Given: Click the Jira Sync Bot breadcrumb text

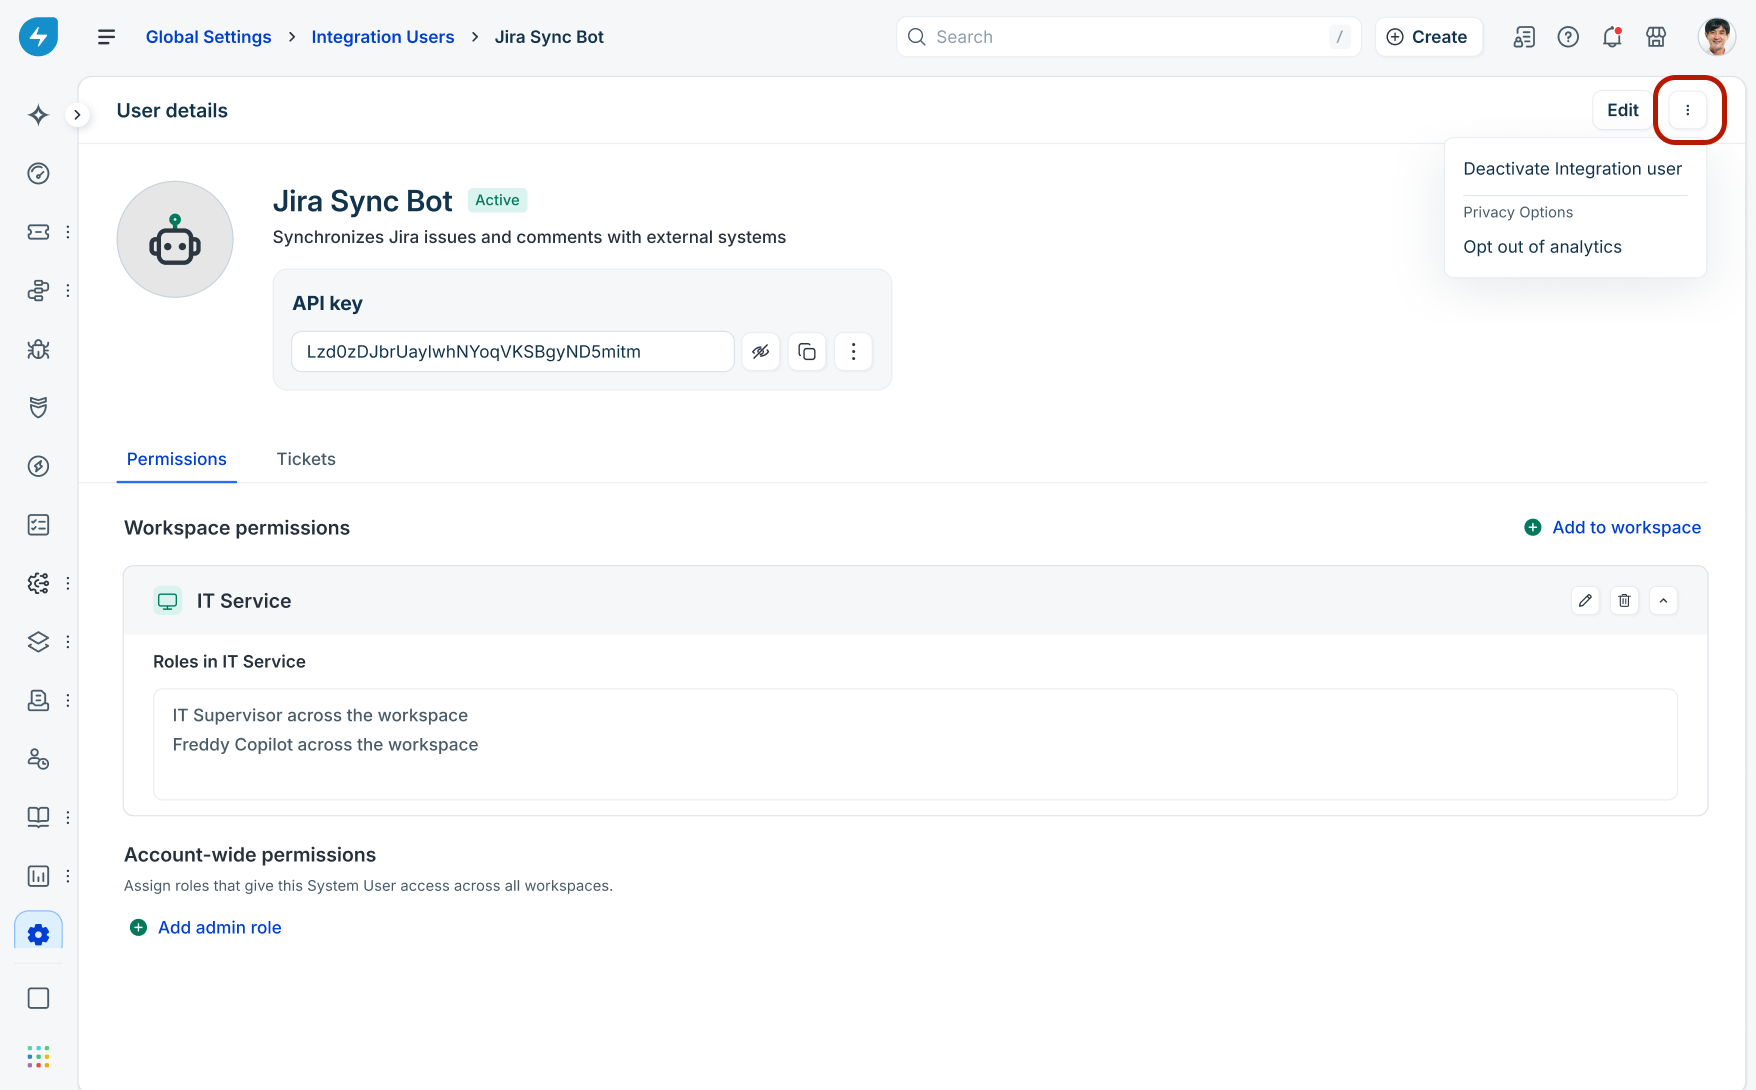Looking at the screenshot, I should (549, 37).
